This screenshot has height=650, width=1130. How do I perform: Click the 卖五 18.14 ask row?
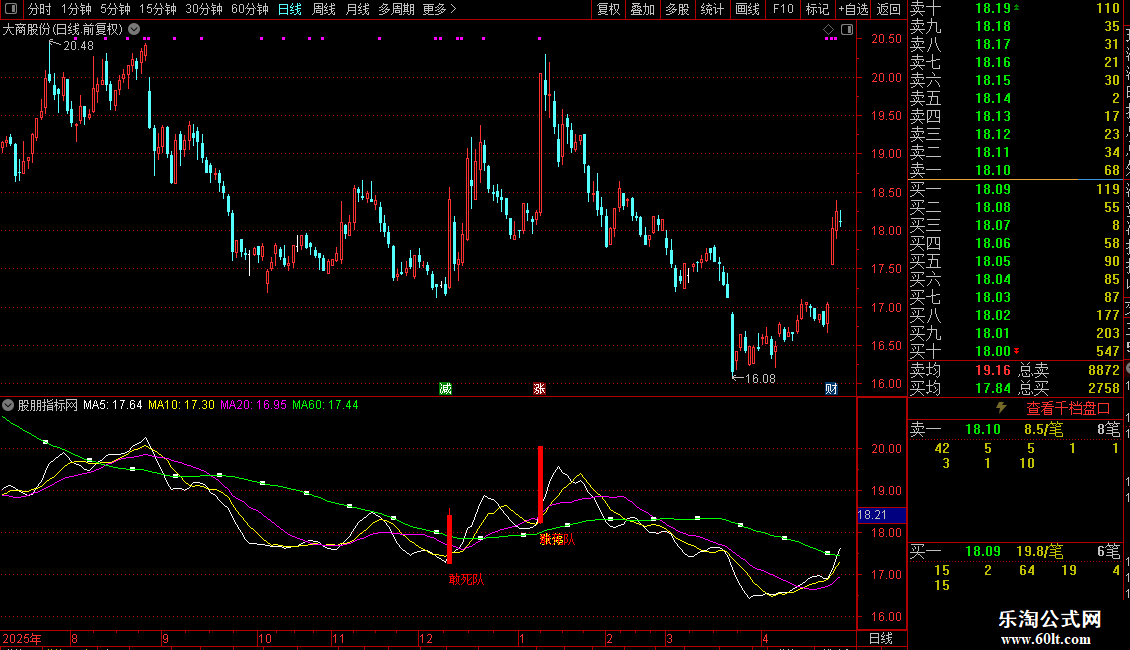pos(1015,98)
